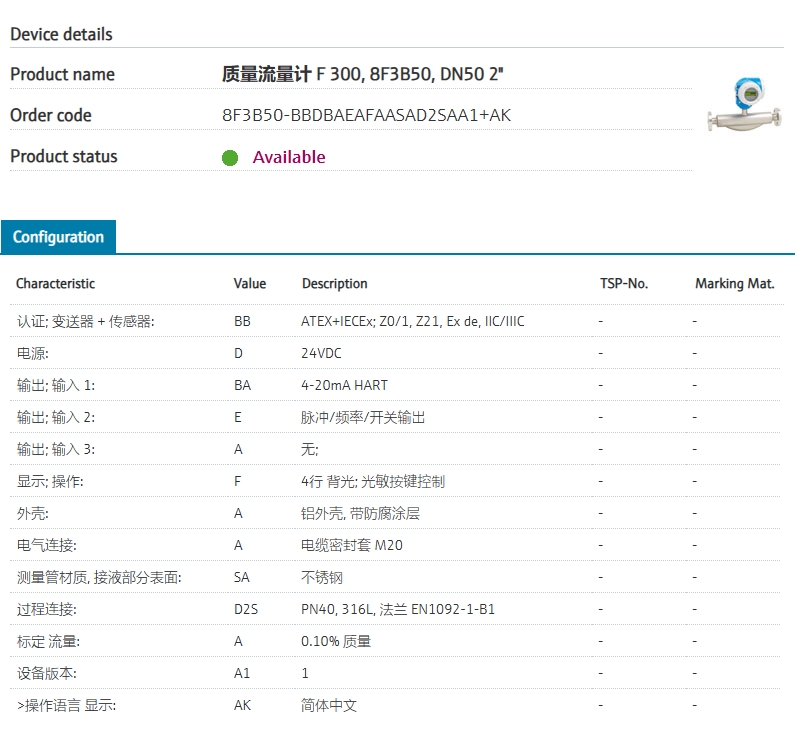Click the value AK for 操作语言 显示
Screen dimensions: 795x731
pyautogui.click(x=242, y=705)
